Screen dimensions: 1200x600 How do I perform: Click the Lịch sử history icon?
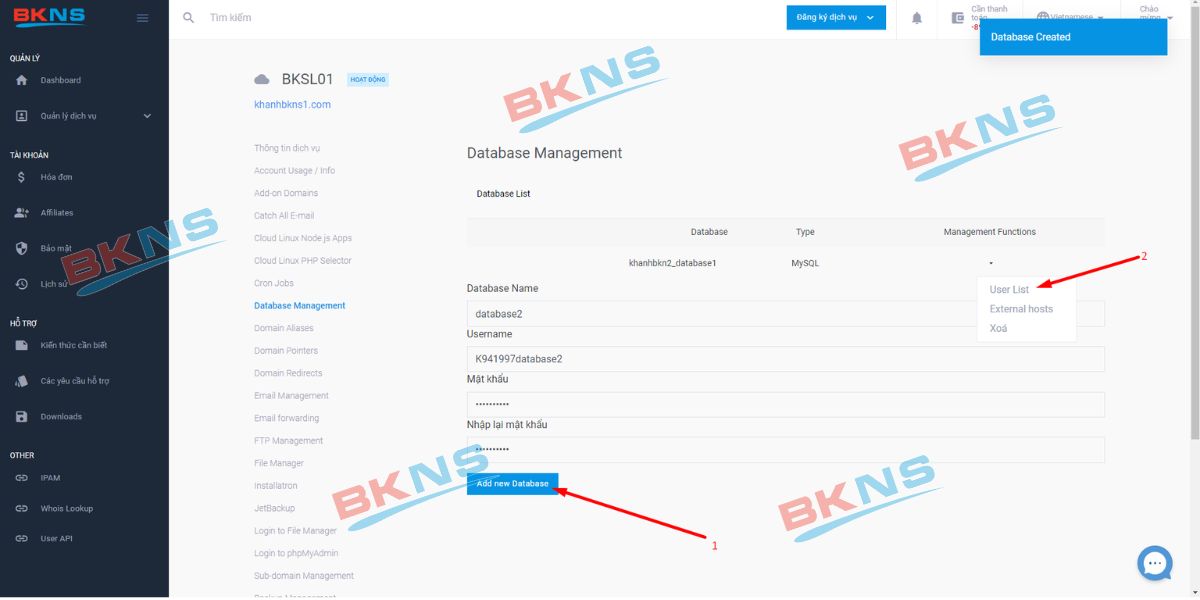pos(22,284)
